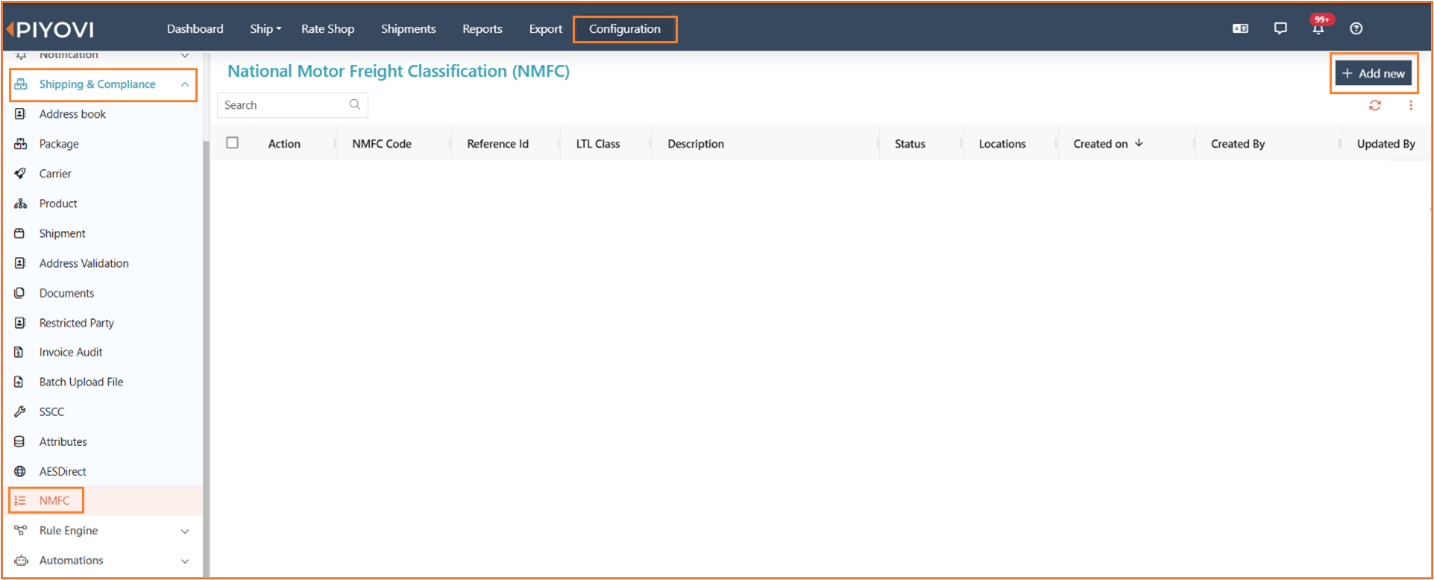Open the help question mark icon
Screen dimensions: 1434x580
click(1356, 29)
